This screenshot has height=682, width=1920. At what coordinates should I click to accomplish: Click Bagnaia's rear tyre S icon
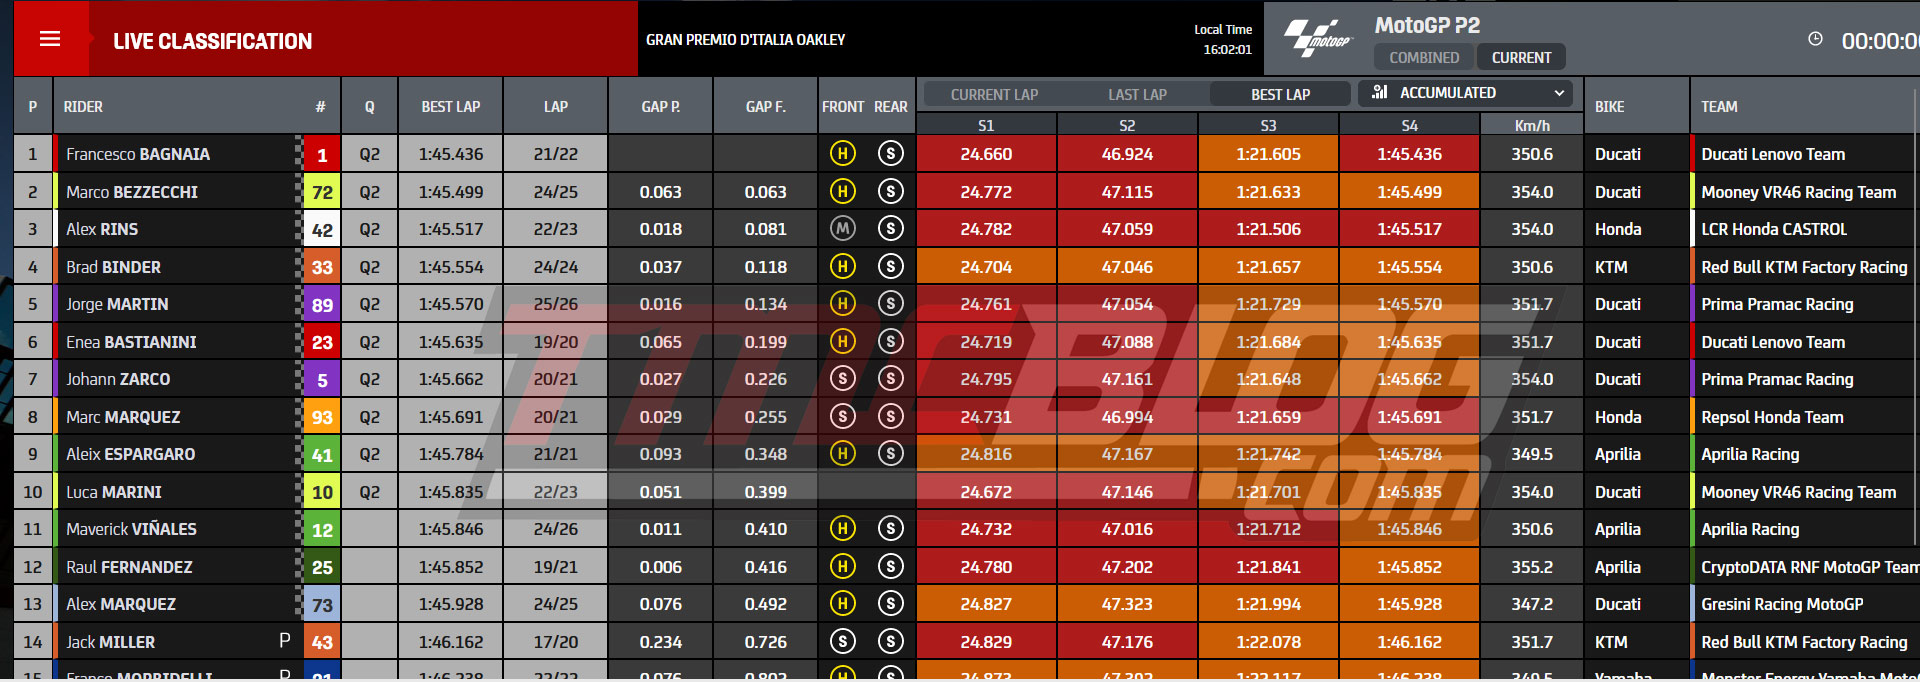pos(890,153)
